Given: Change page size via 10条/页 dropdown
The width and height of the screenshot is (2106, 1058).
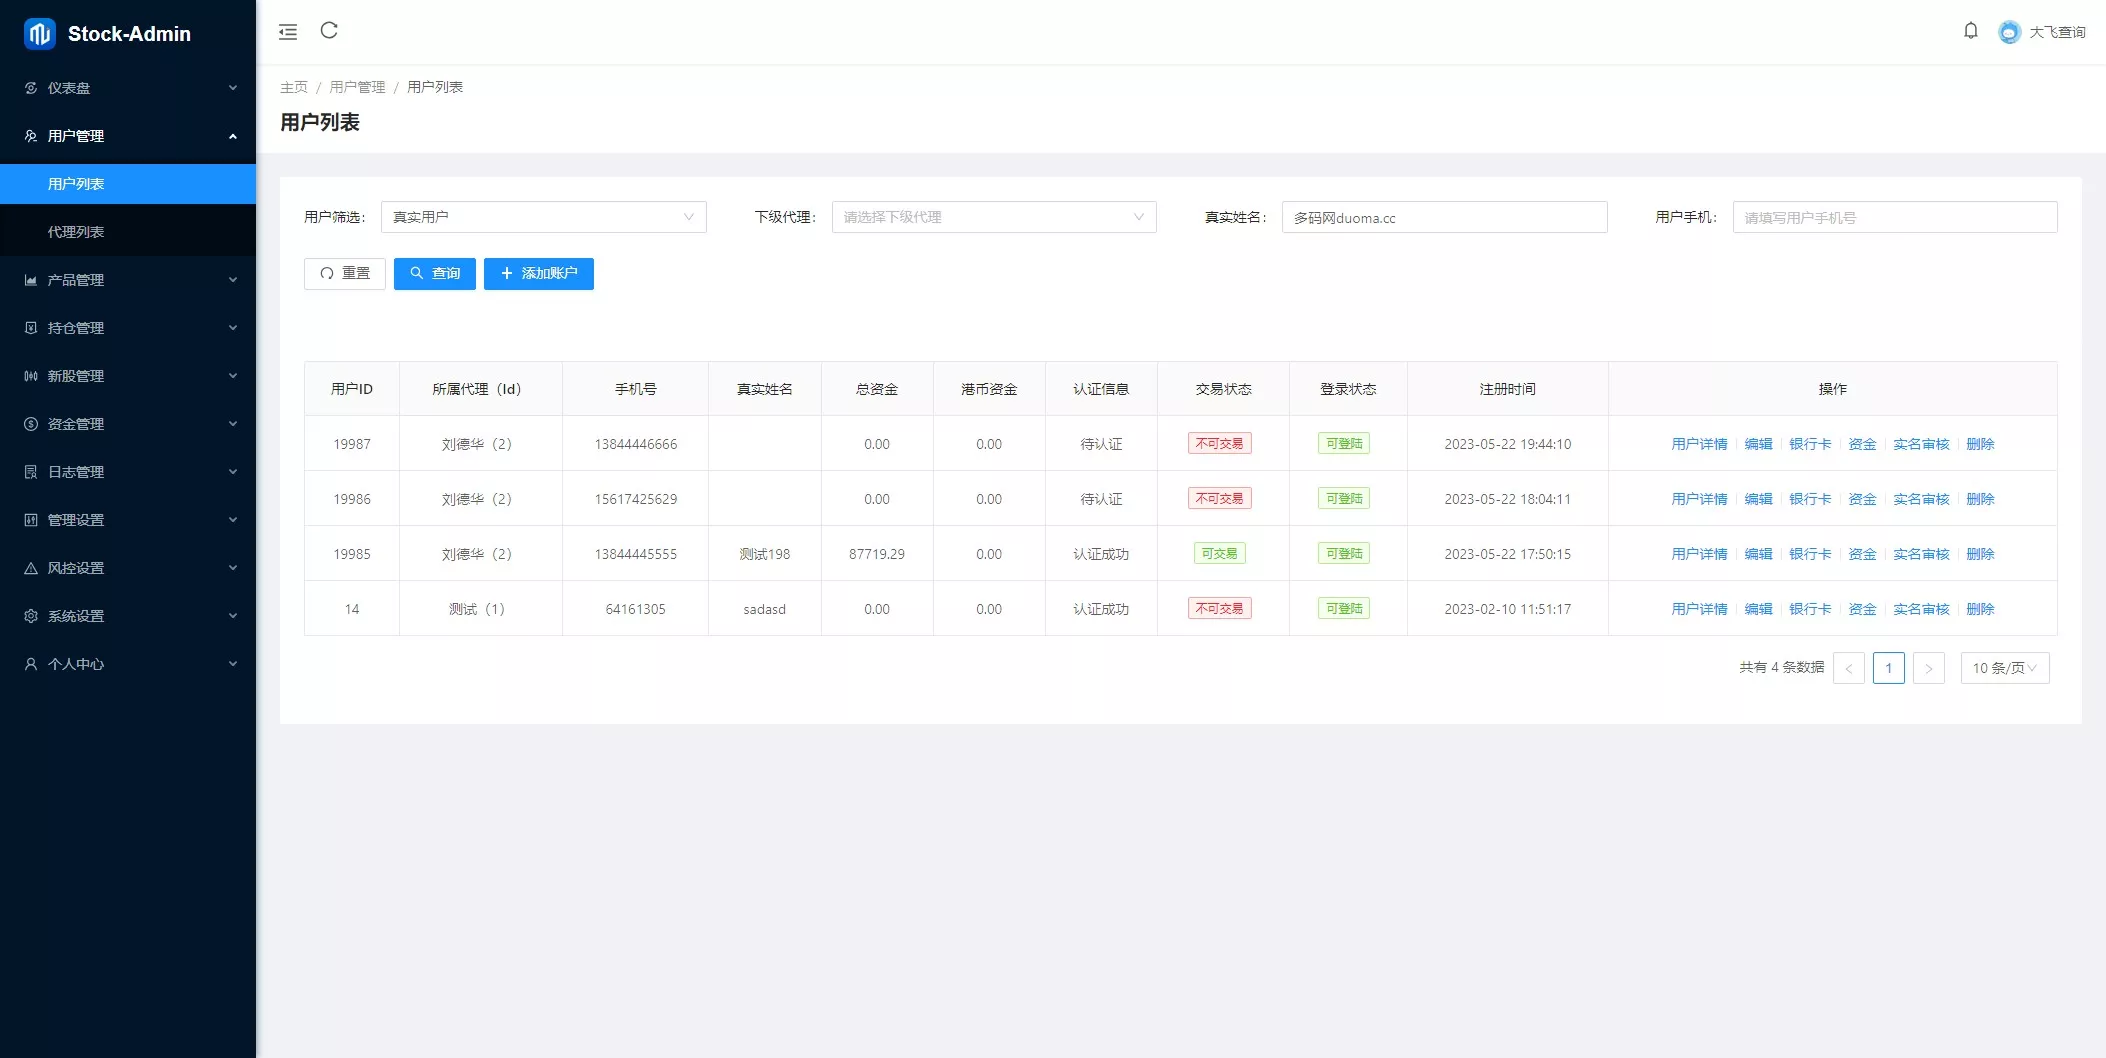Looking at the screenshot, I should click(x=2003, y=668).
